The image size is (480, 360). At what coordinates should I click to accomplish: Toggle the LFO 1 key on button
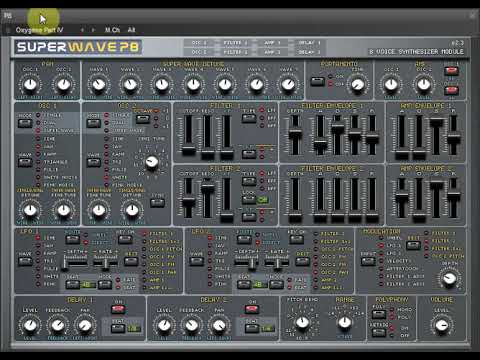125,240
